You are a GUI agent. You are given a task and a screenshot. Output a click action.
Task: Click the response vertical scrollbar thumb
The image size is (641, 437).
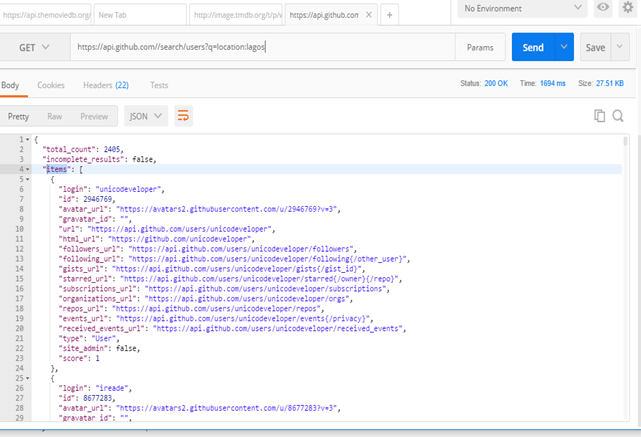pos(625,141)
